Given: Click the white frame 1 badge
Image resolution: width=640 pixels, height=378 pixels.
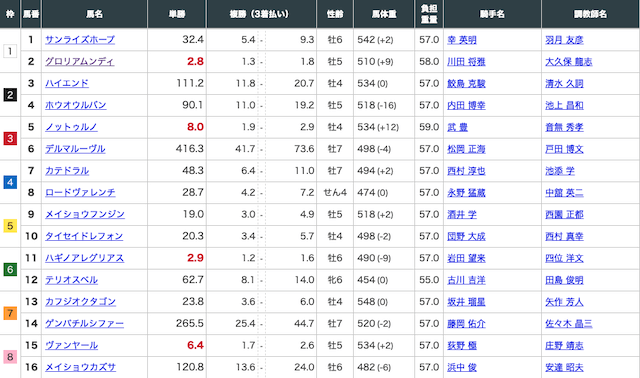Looking at the screenshot, I should click(x=10, y=51).
